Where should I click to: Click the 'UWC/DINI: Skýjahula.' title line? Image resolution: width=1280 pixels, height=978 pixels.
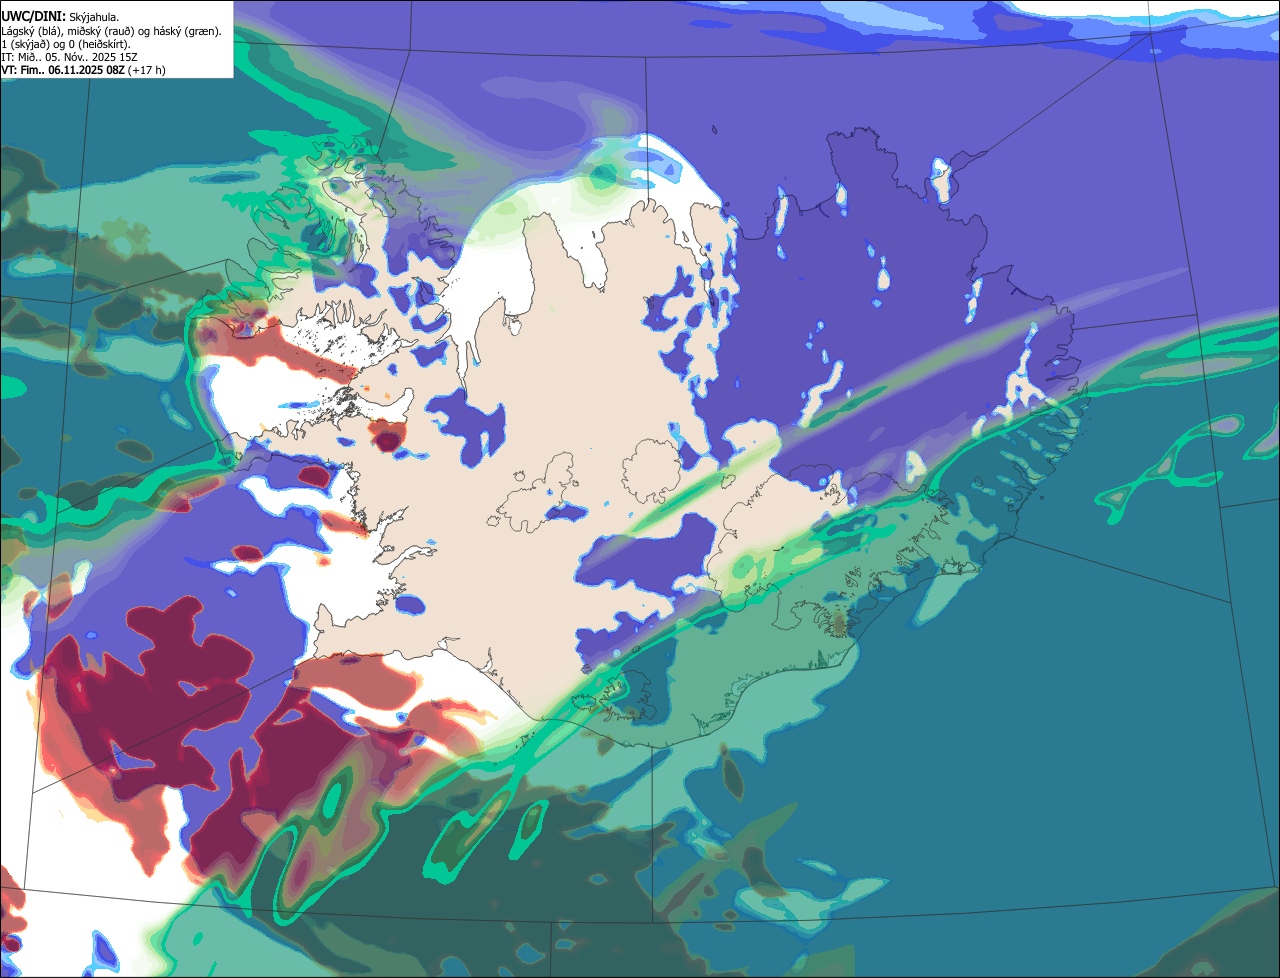[60, 17]
